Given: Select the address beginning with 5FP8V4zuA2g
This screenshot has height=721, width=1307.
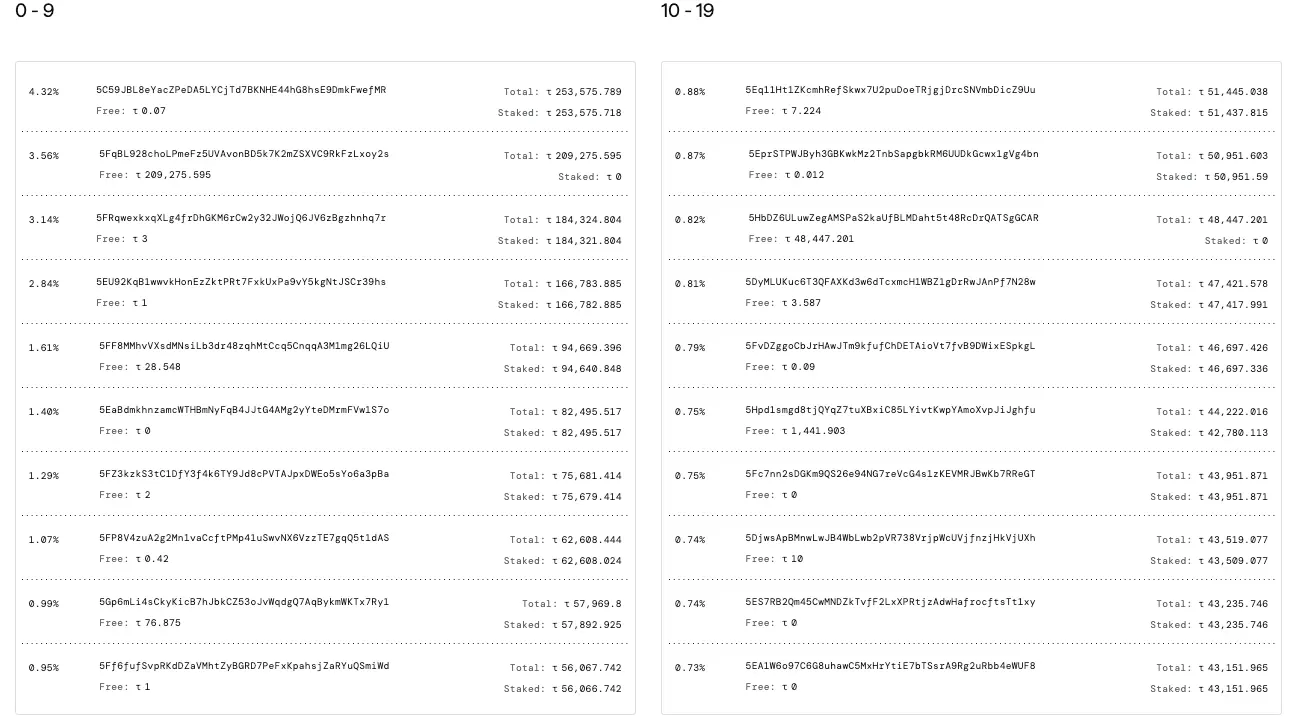Looking at the screenshot, I should coord(244,539).
